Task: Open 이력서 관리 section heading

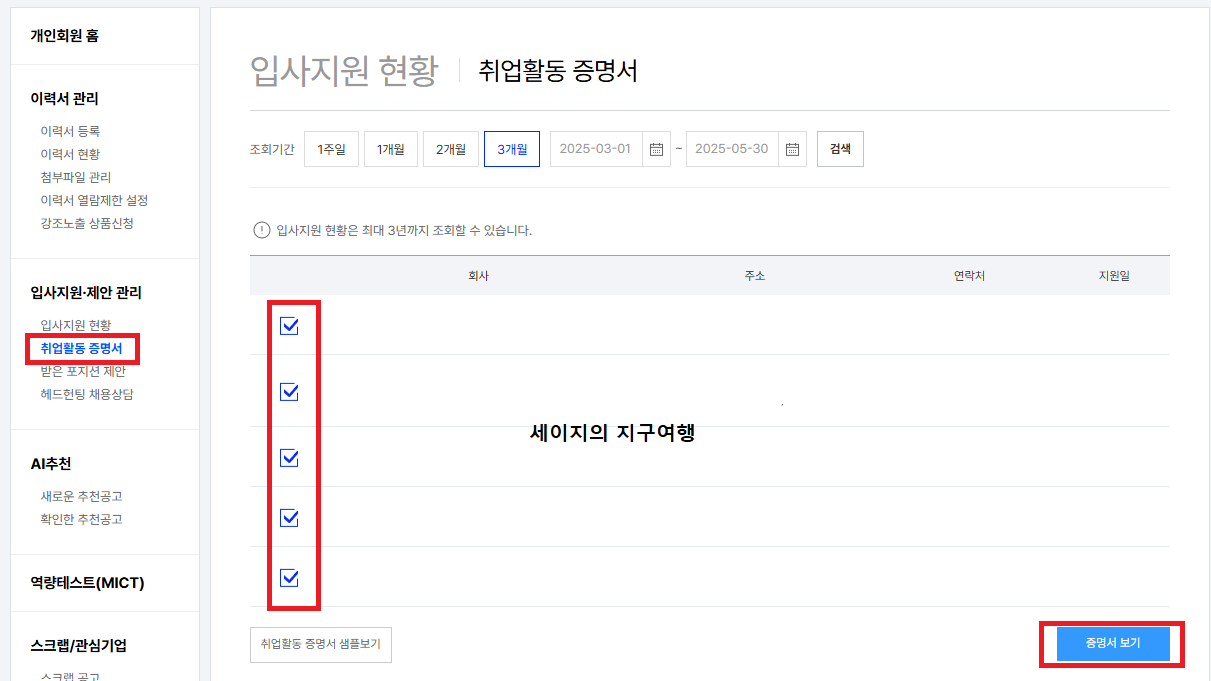Action: (x=64, y=99)
